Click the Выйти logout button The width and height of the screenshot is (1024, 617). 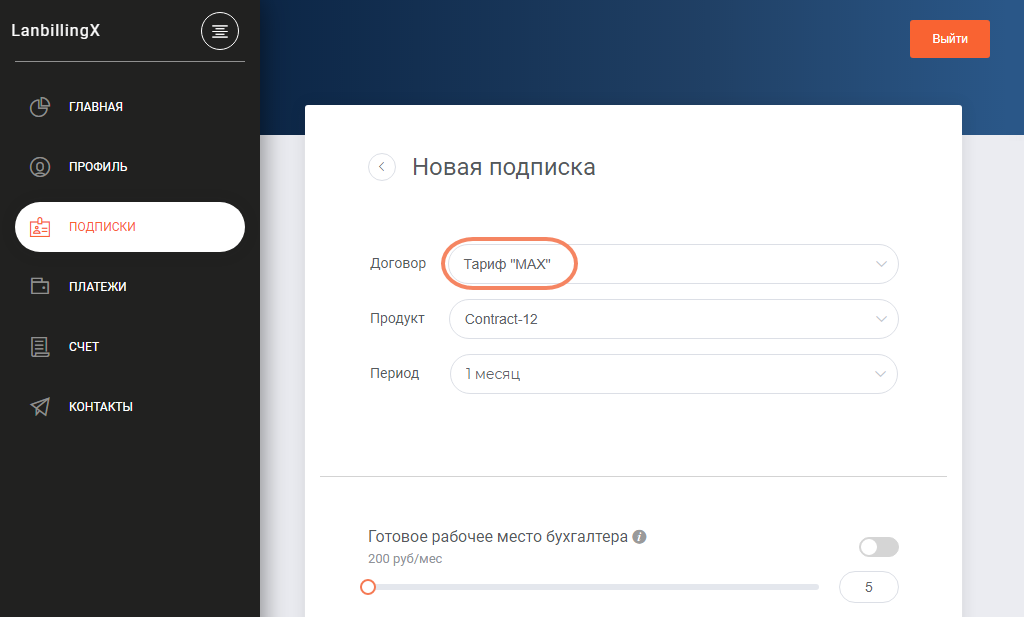point(950,39)
